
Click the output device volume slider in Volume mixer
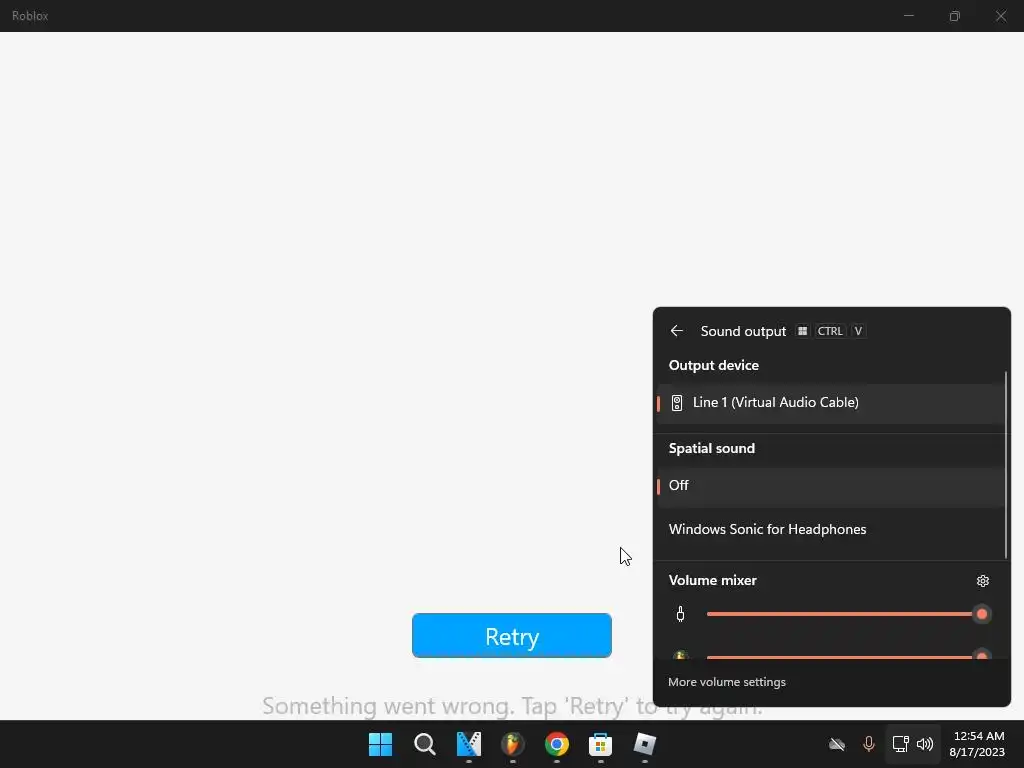(848, 614)
